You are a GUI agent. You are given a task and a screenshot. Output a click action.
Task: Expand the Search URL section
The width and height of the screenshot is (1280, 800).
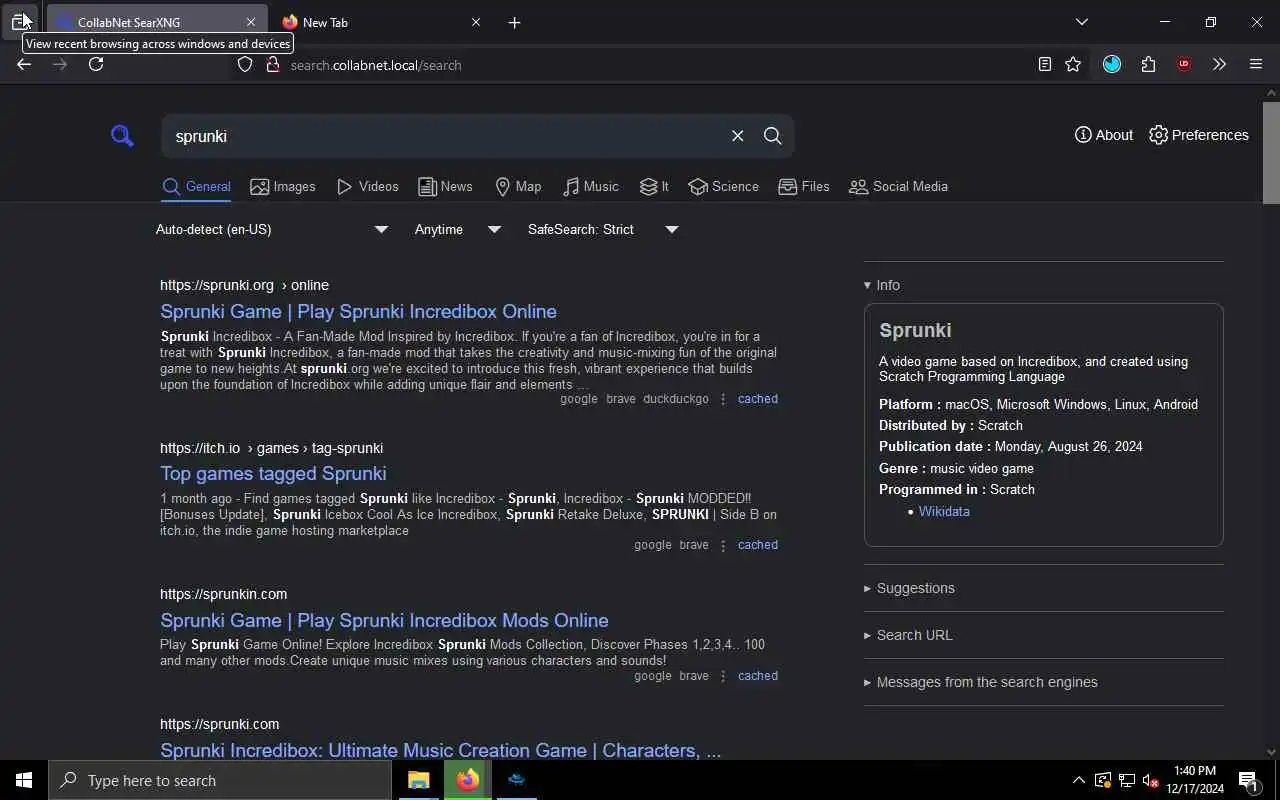[908, 635]
